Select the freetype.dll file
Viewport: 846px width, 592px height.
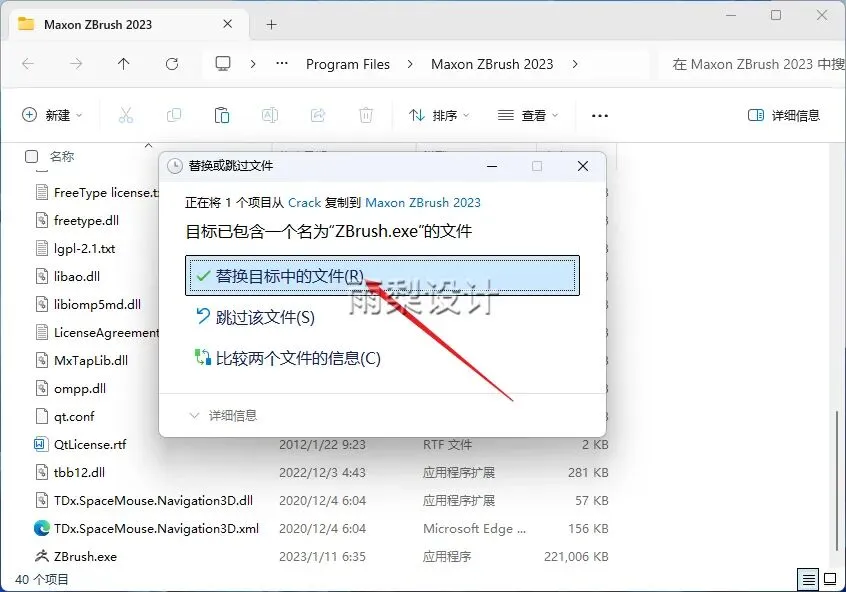(x=86, y=220)
